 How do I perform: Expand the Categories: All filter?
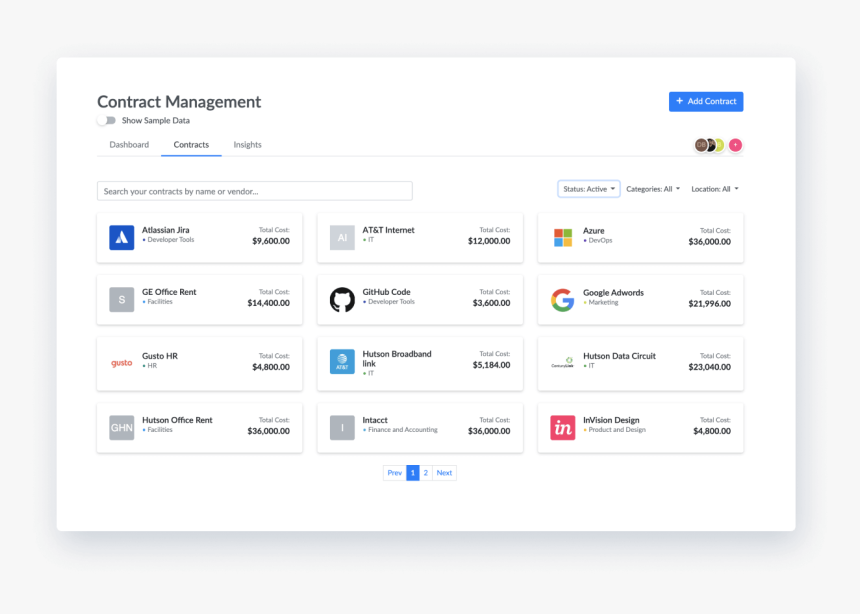[653, 189]
